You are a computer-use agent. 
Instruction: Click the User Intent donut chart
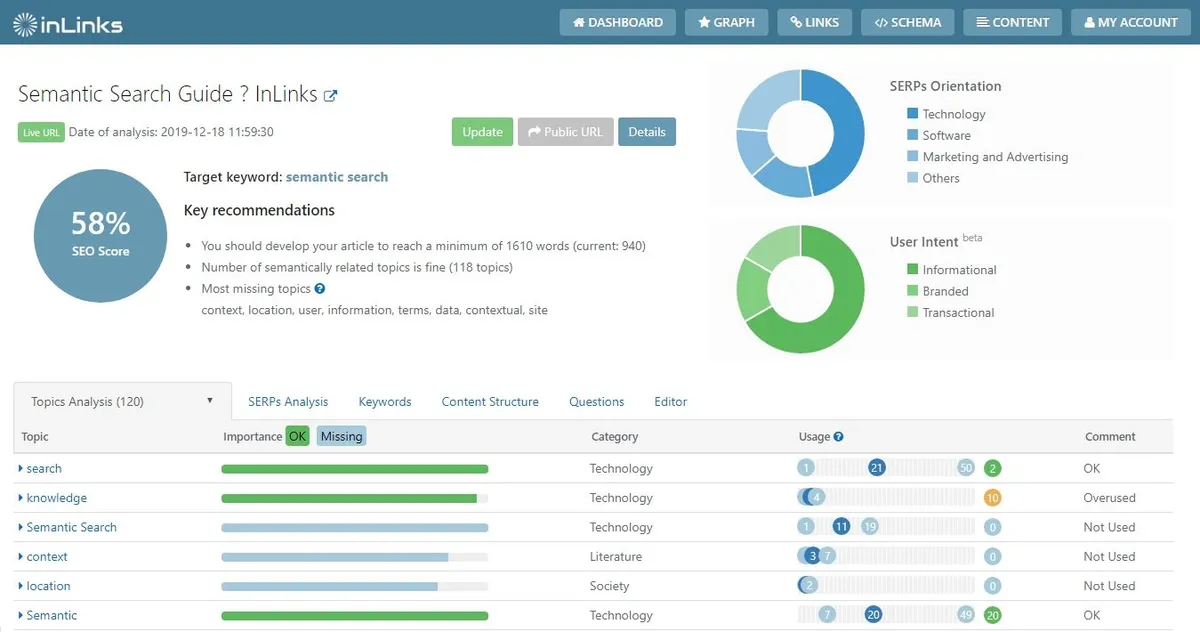(x=800, y=289)
